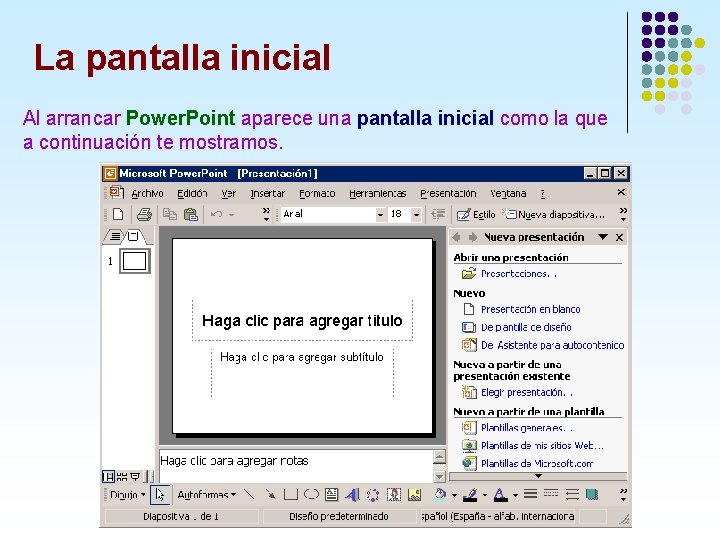This screenshot has height=540, width=720.
Task: Click De plantilla de diseño link
Action: (x=526, y=327)
